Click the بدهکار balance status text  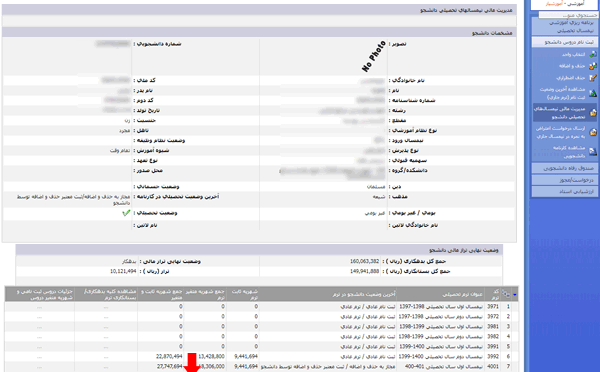[x=129, y=261]
